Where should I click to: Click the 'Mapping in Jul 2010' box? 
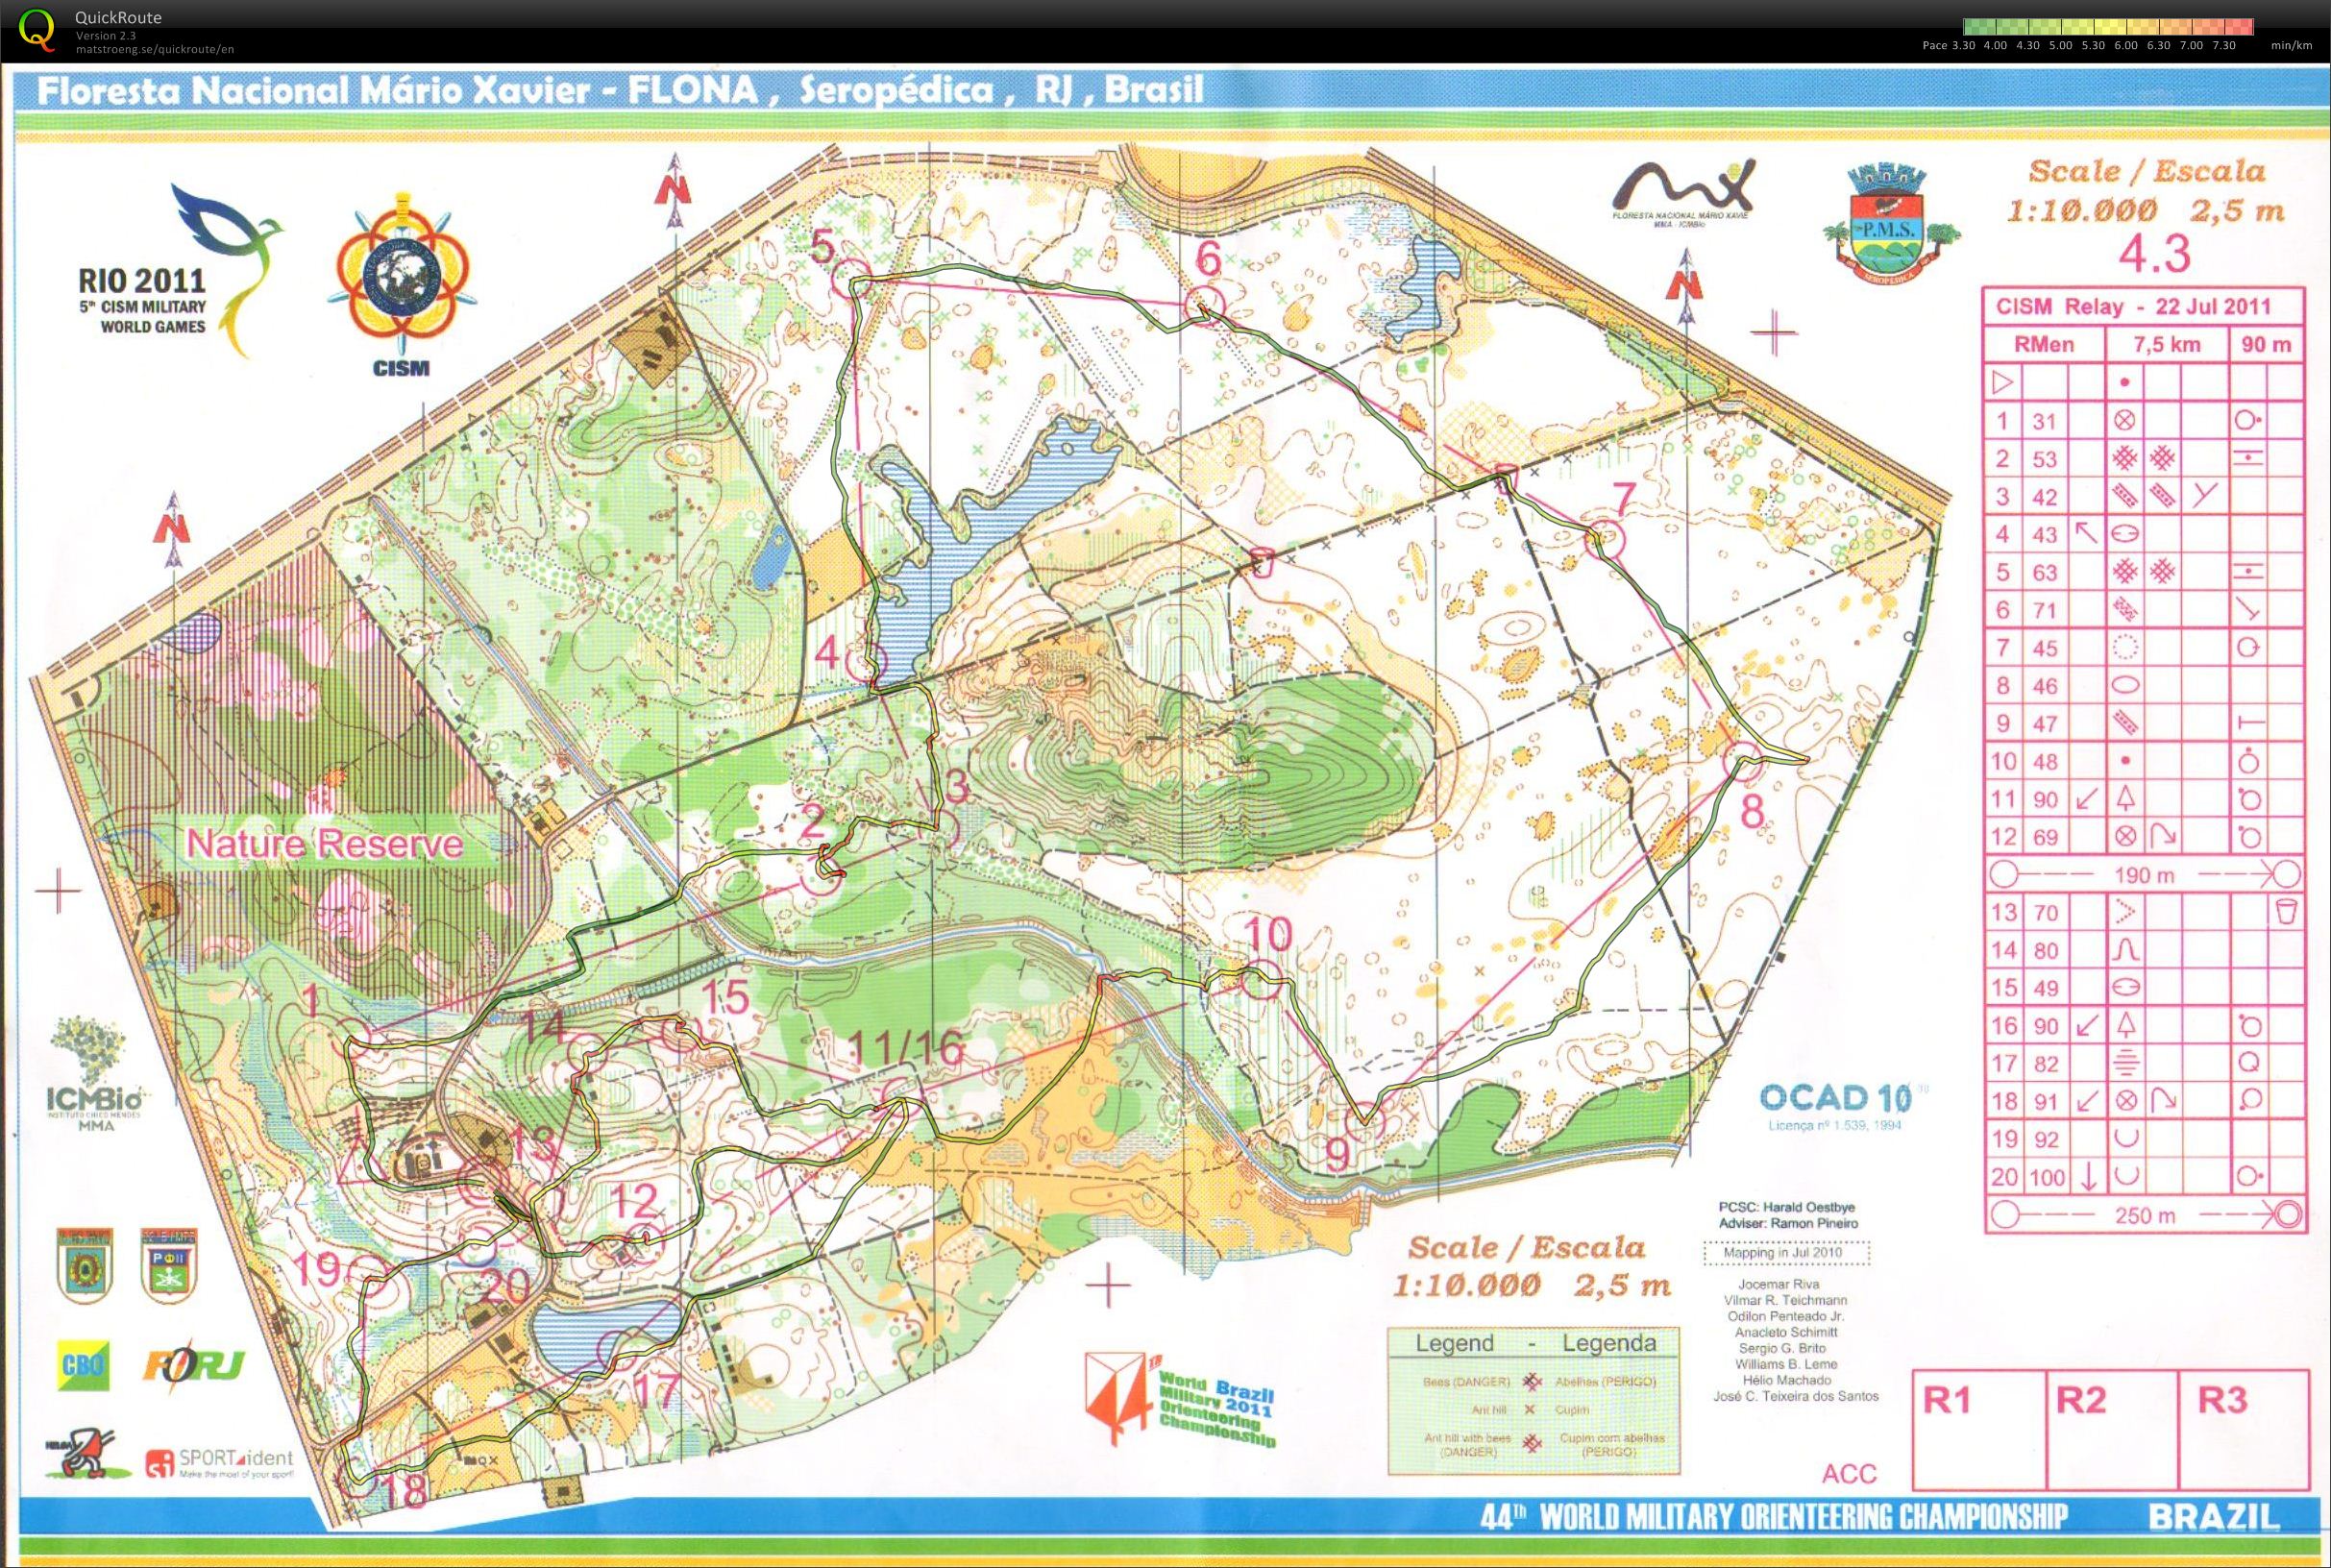point(1786,1253)
